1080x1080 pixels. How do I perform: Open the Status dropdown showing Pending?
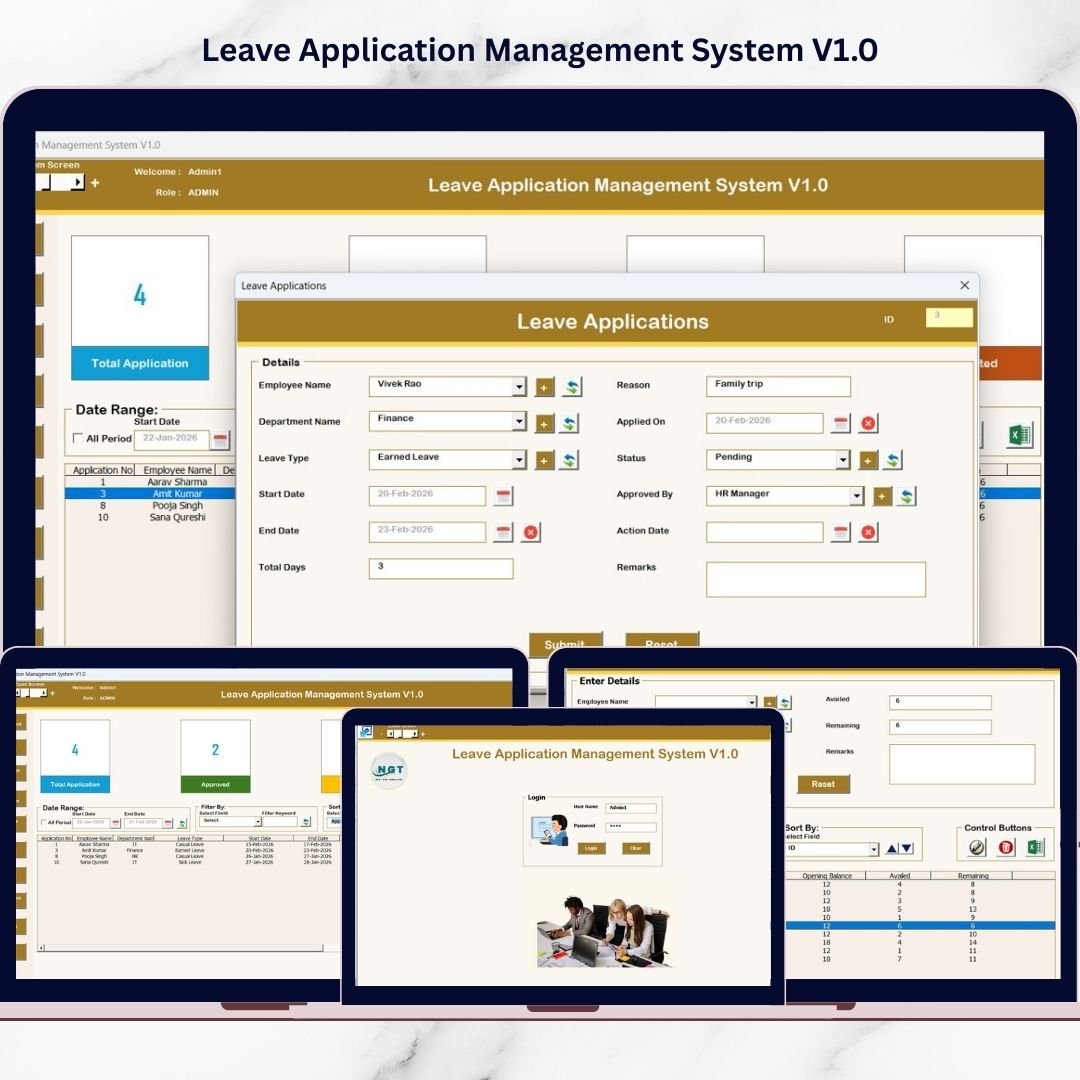coord(843,460)
